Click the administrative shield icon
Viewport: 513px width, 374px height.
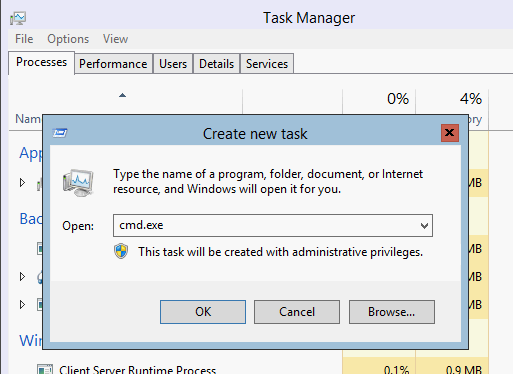point(121,251)
